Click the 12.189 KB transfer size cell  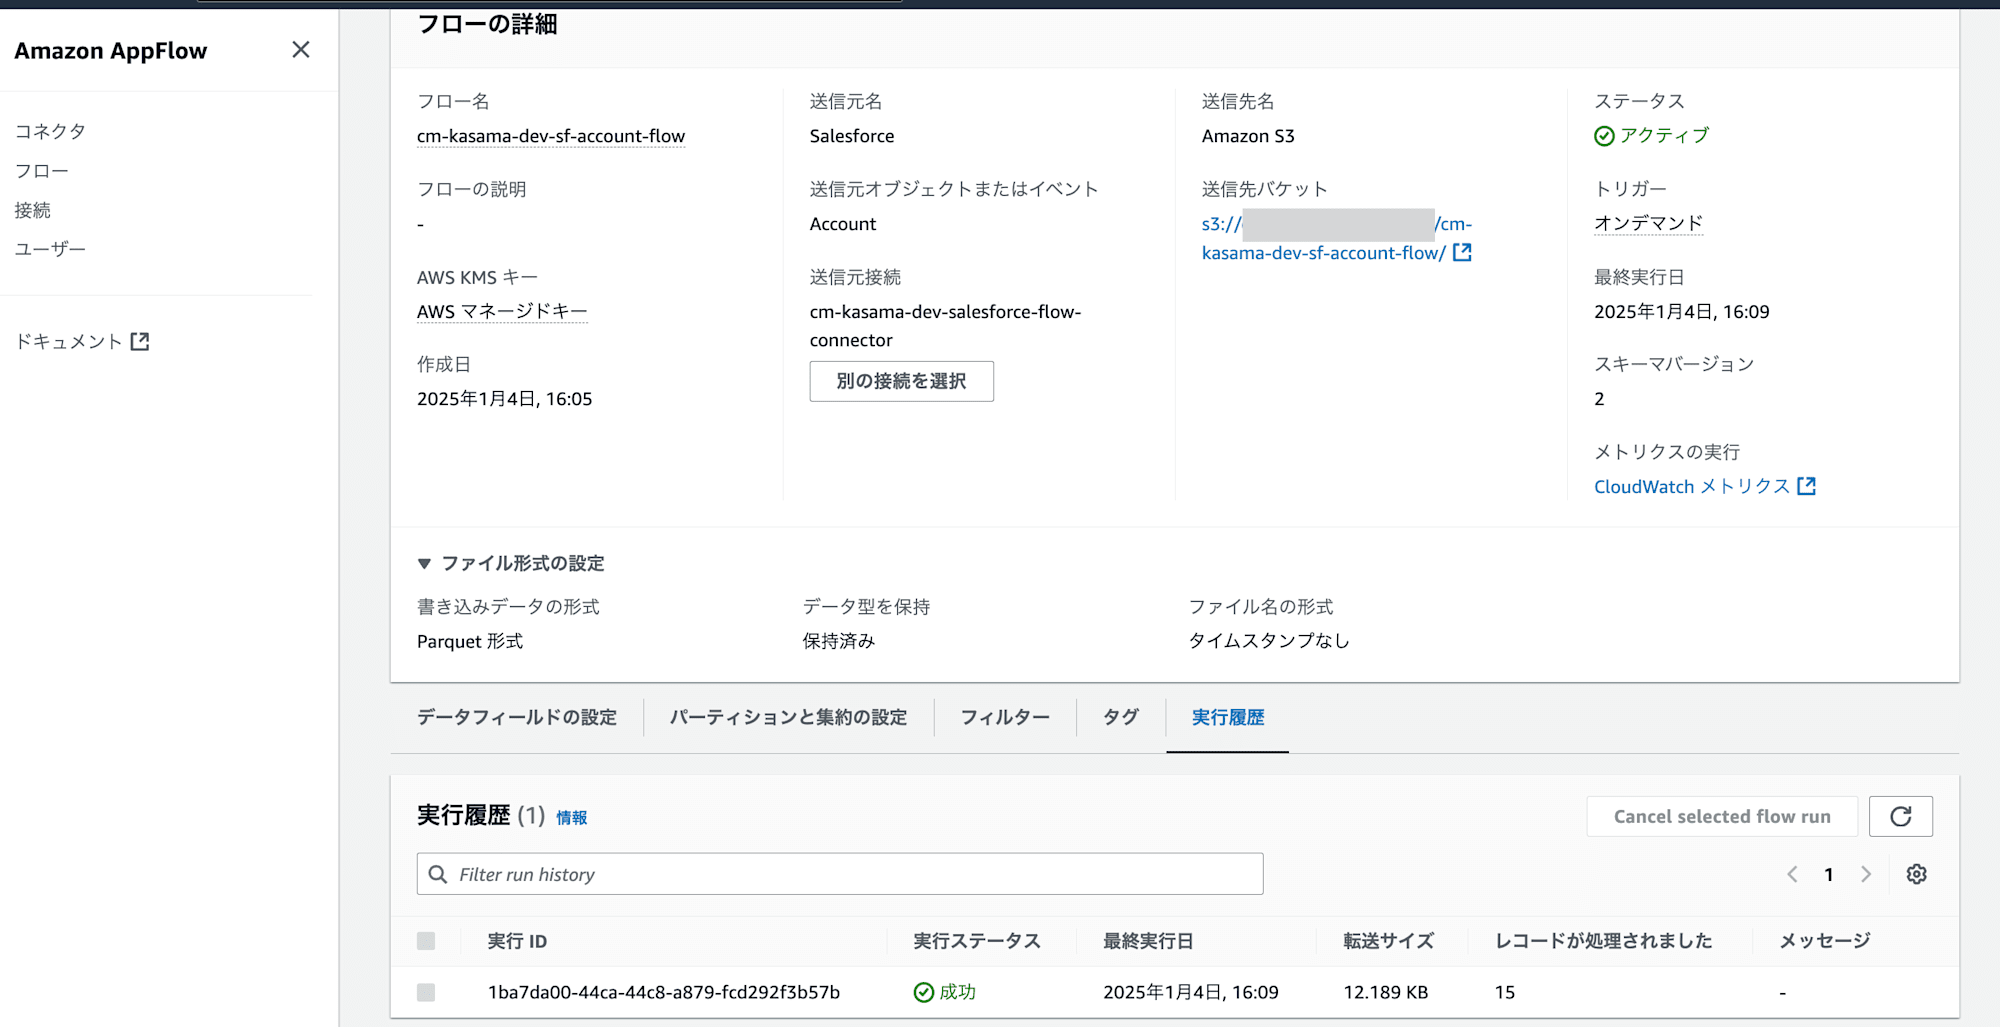coord(1385,992)
